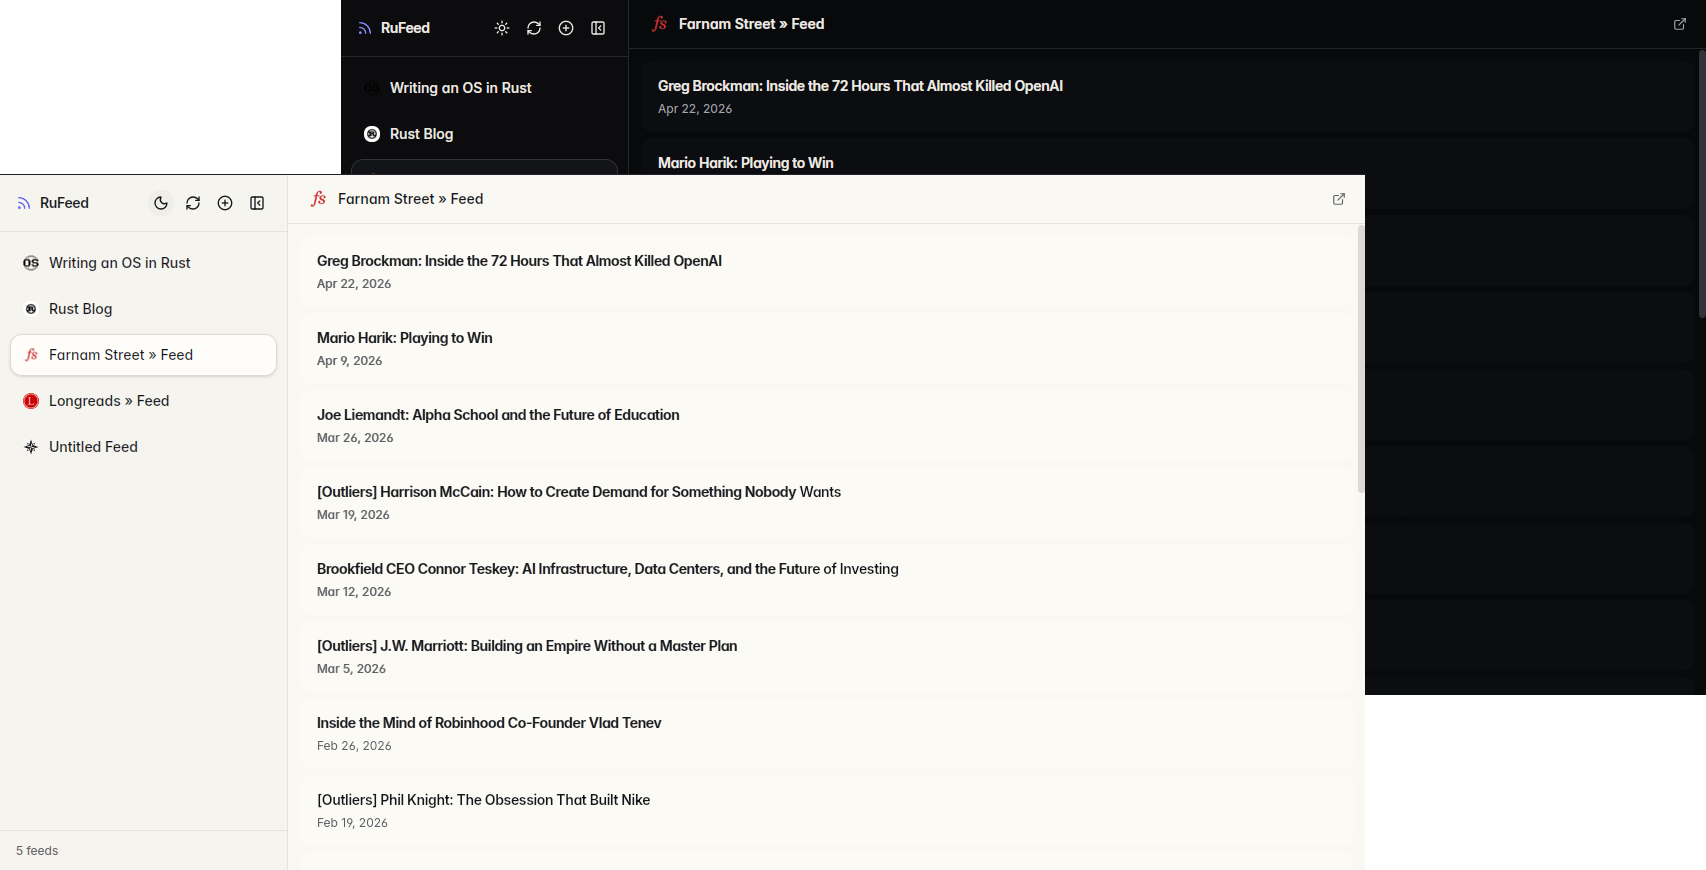Open Robinhood Co-Founder Vlad Tenev article
The image size is (1706, 870).
[x=826, y=734]
